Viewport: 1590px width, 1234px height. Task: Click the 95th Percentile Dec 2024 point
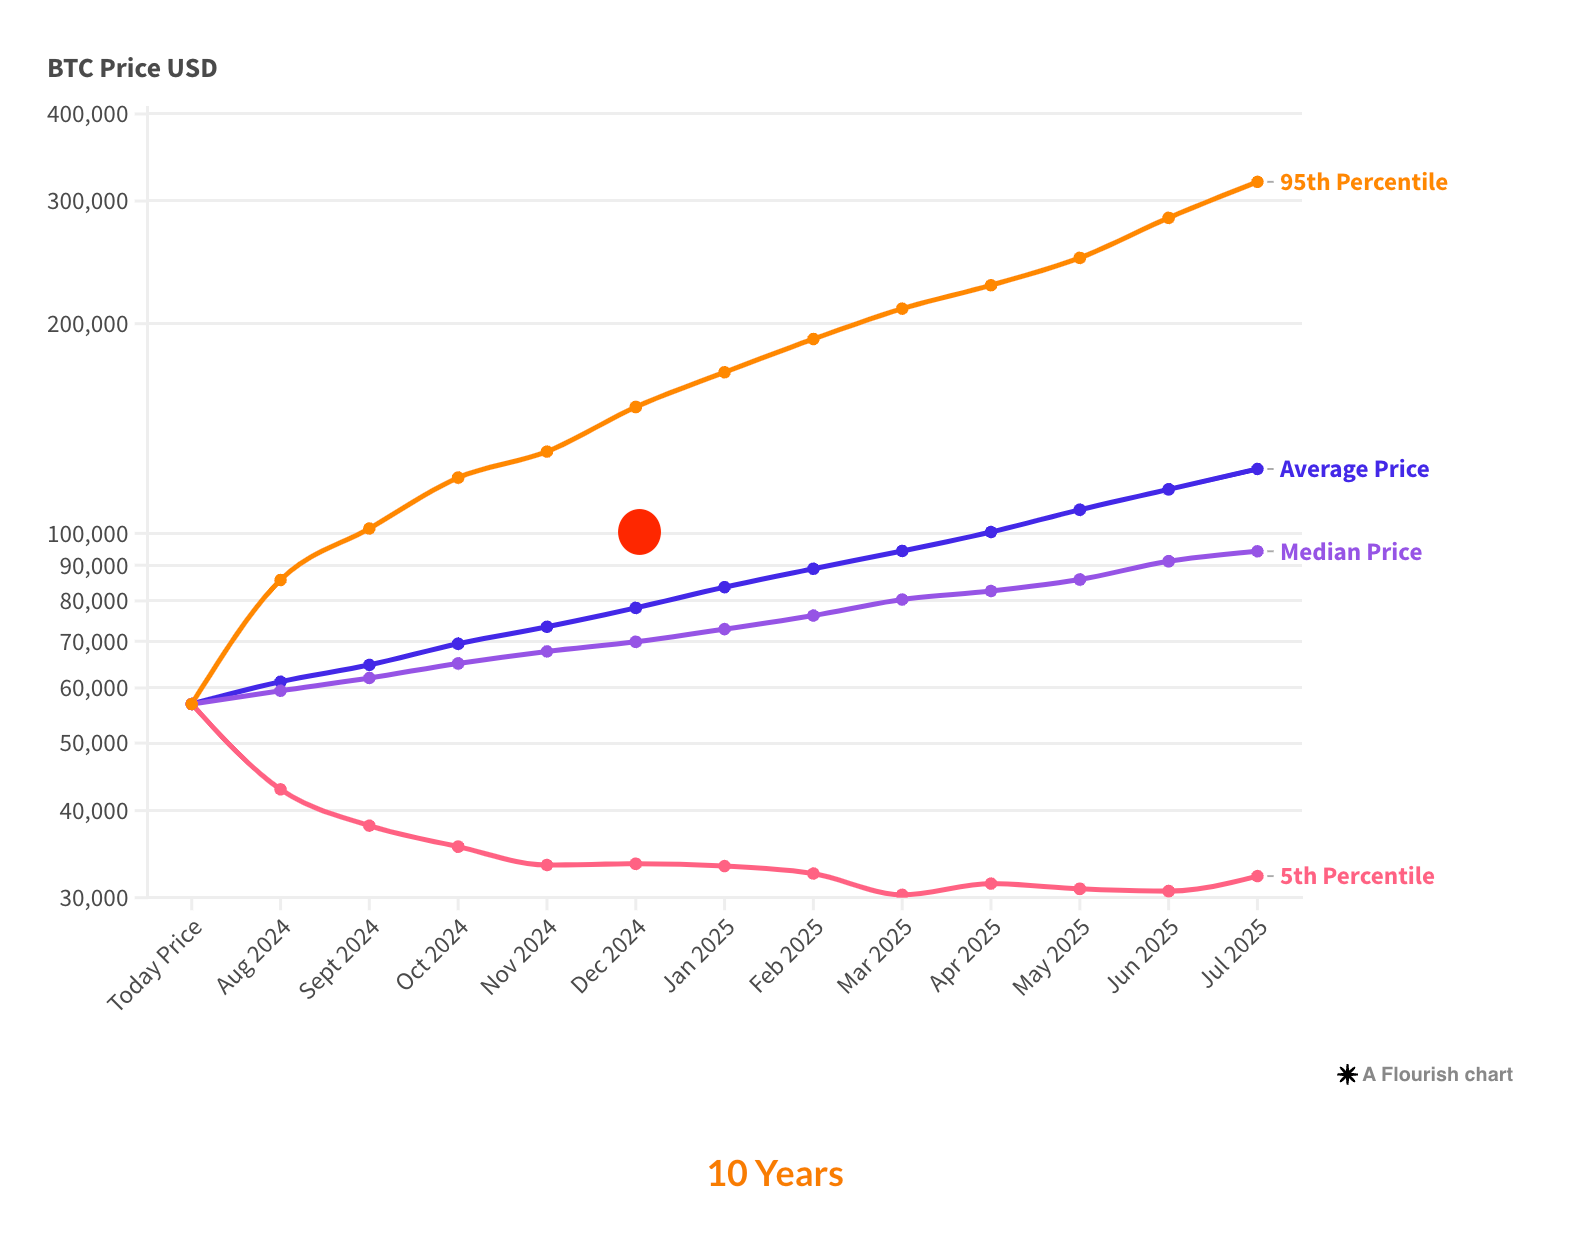(636, 407)
